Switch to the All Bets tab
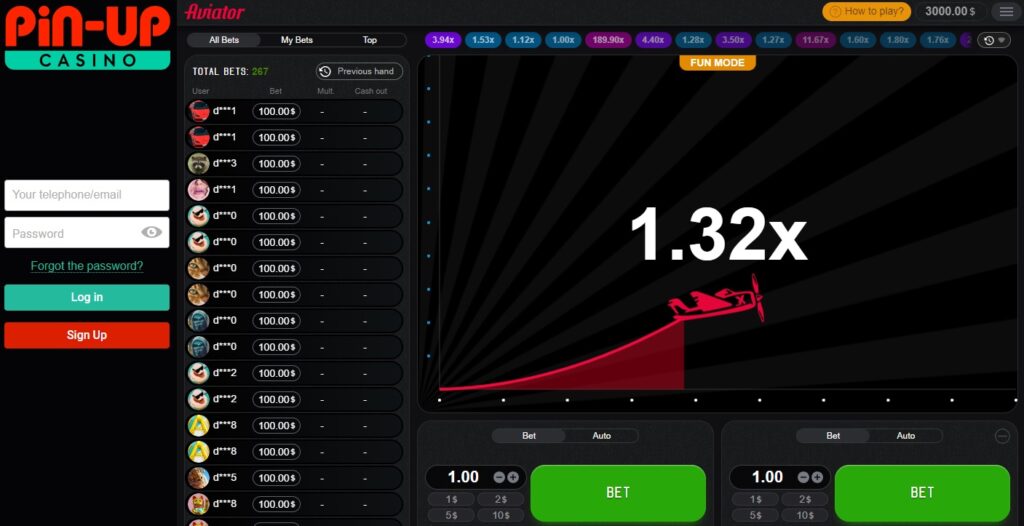 pos(224,40)
